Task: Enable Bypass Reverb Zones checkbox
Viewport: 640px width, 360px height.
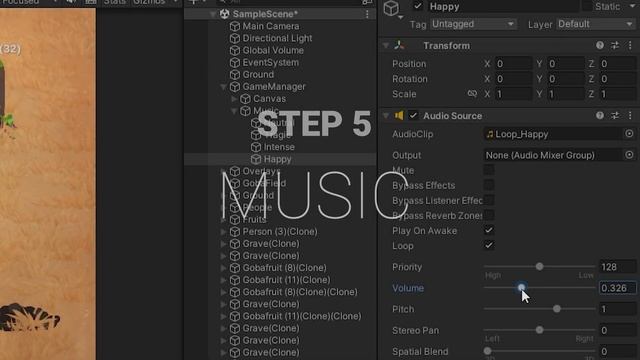Action: coord(489,215)
